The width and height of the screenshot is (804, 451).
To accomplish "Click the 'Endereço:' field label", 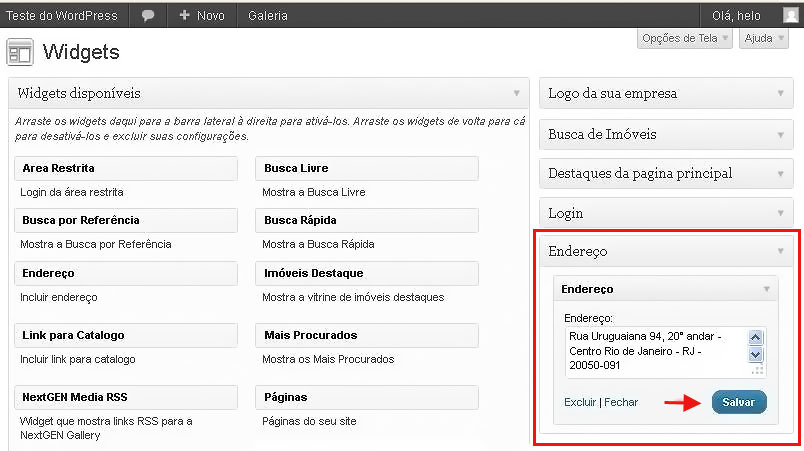I will pos(588,318).
